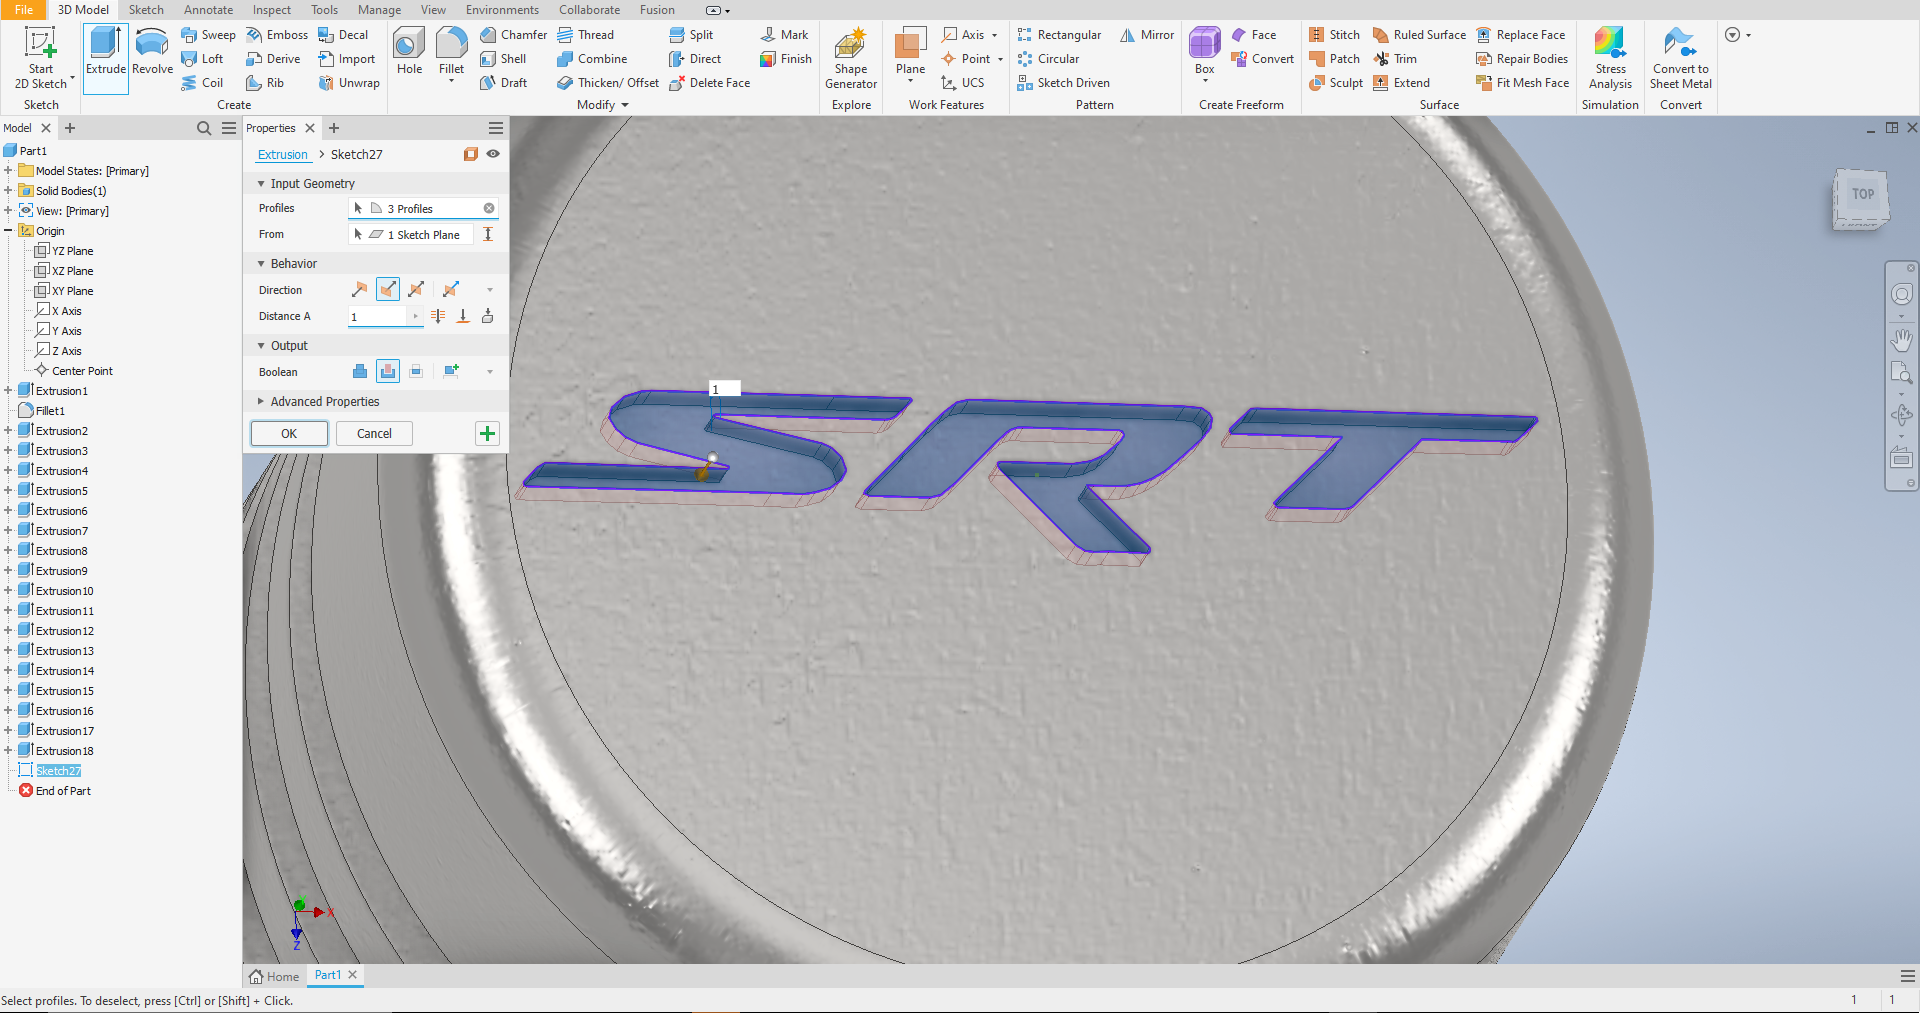Collapse the Behavior section
This screenshot has height=1013, width=1920.
[x=261, y=264]
